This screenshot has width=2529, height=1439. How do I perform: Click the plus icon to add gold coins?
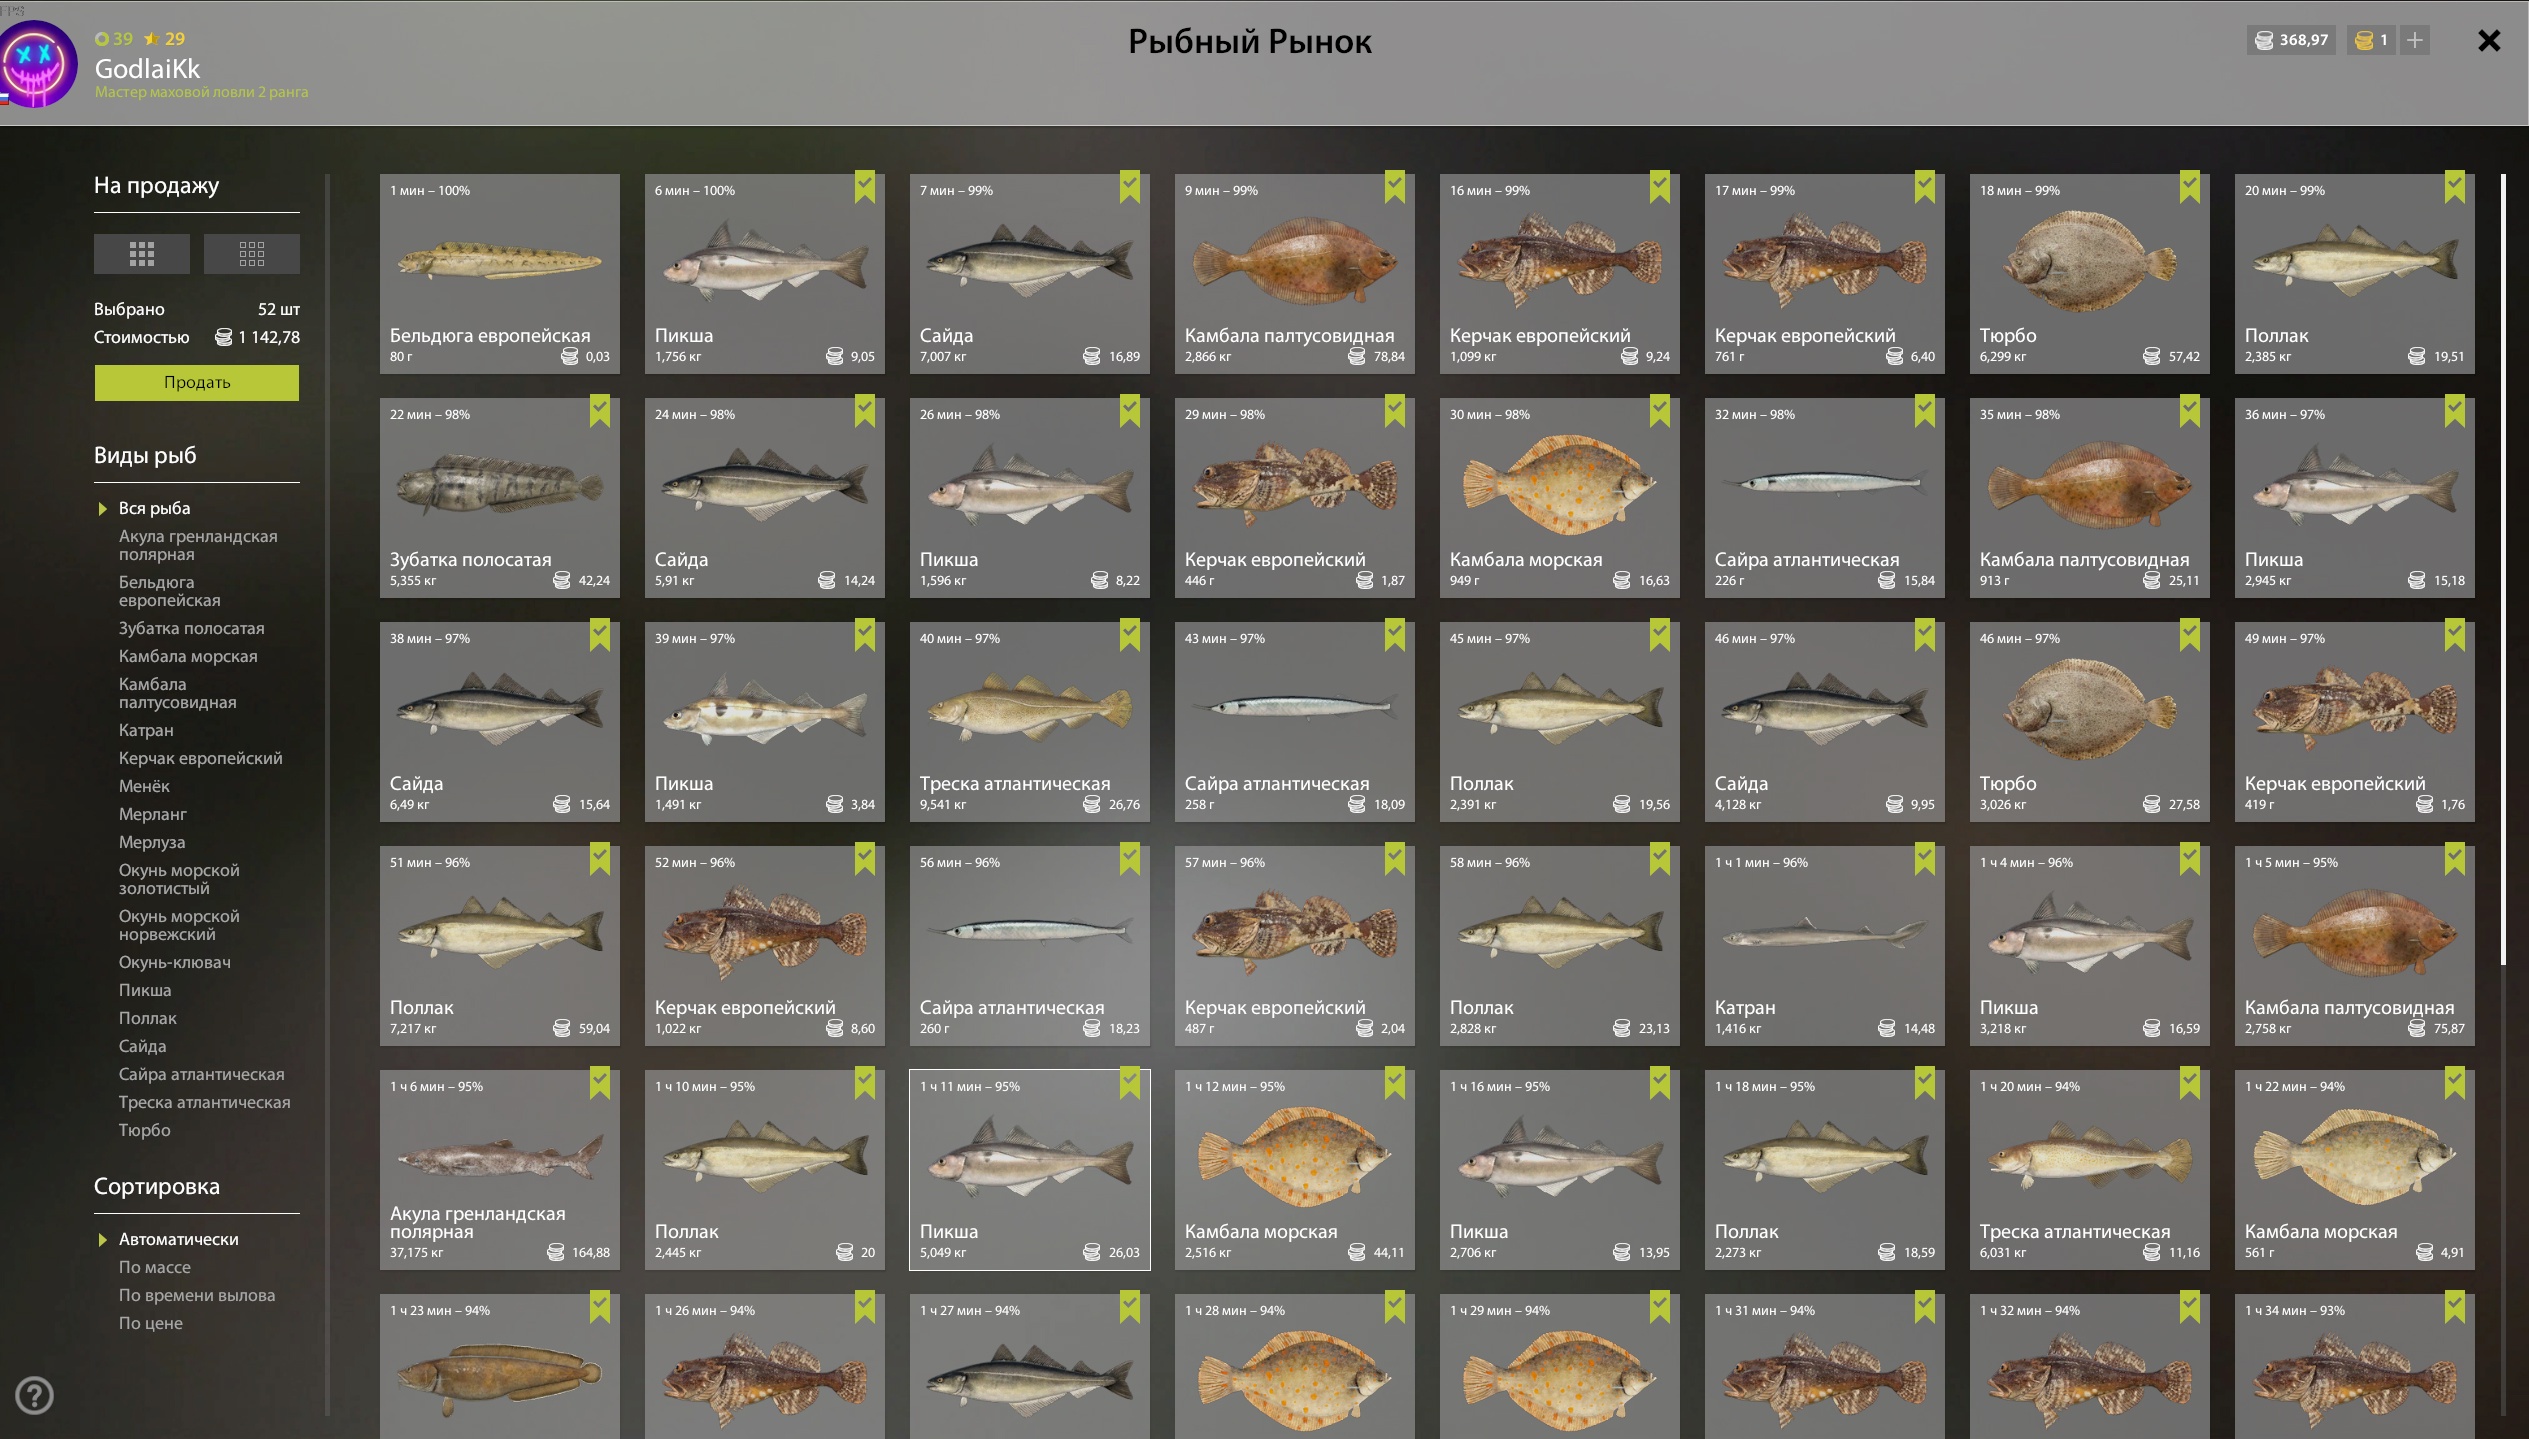(x=2415, y=40)
